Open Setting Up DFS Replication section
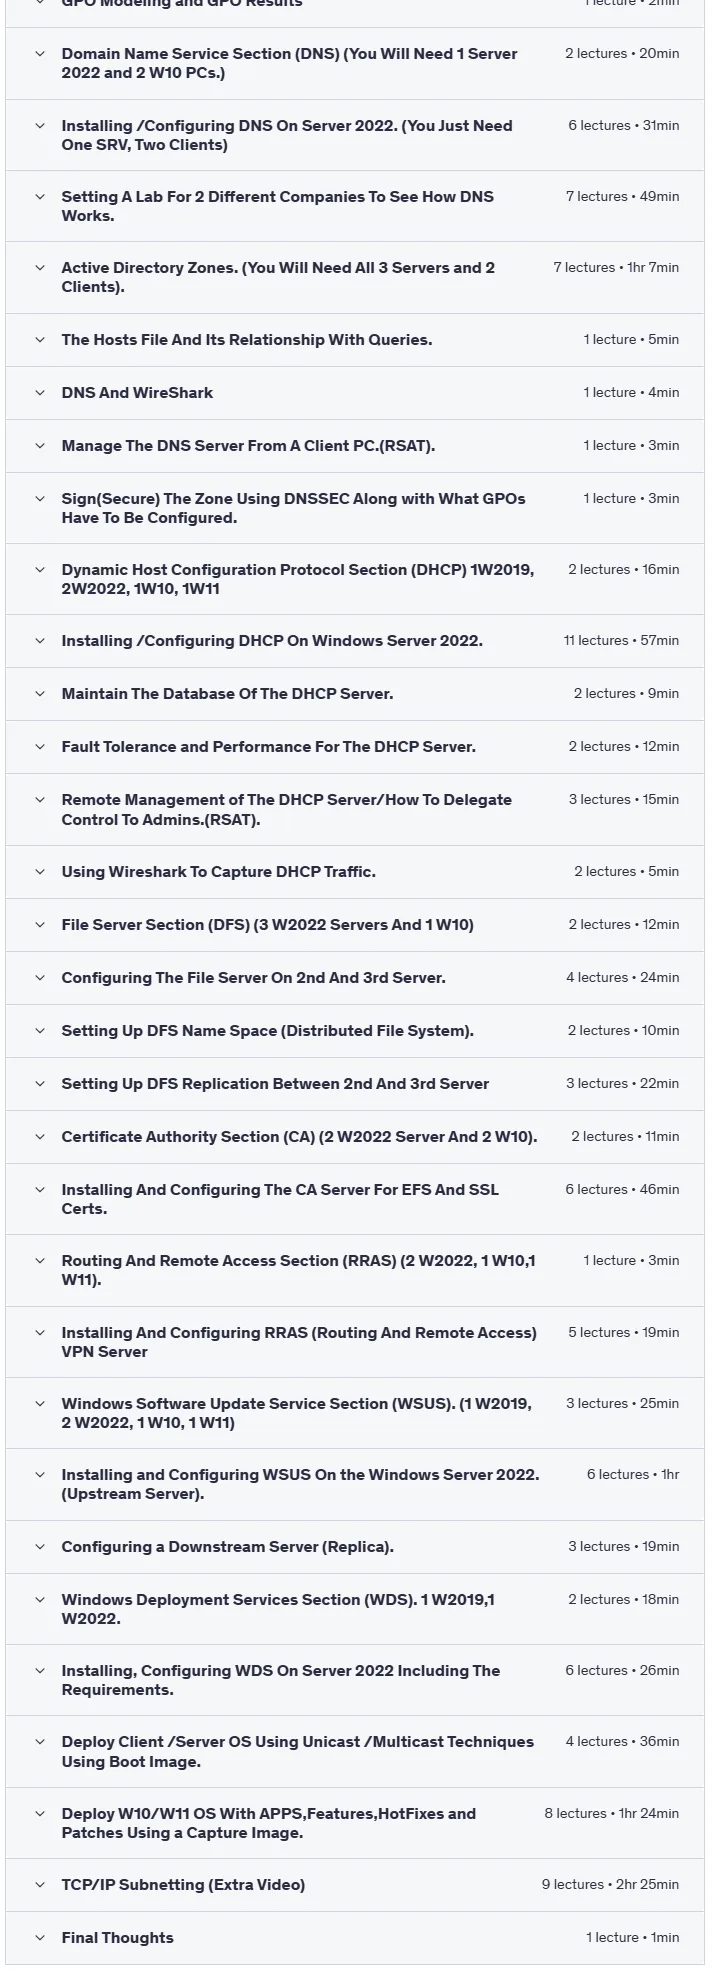This screenshot has width=713, height=1971. click(355, 1084)
